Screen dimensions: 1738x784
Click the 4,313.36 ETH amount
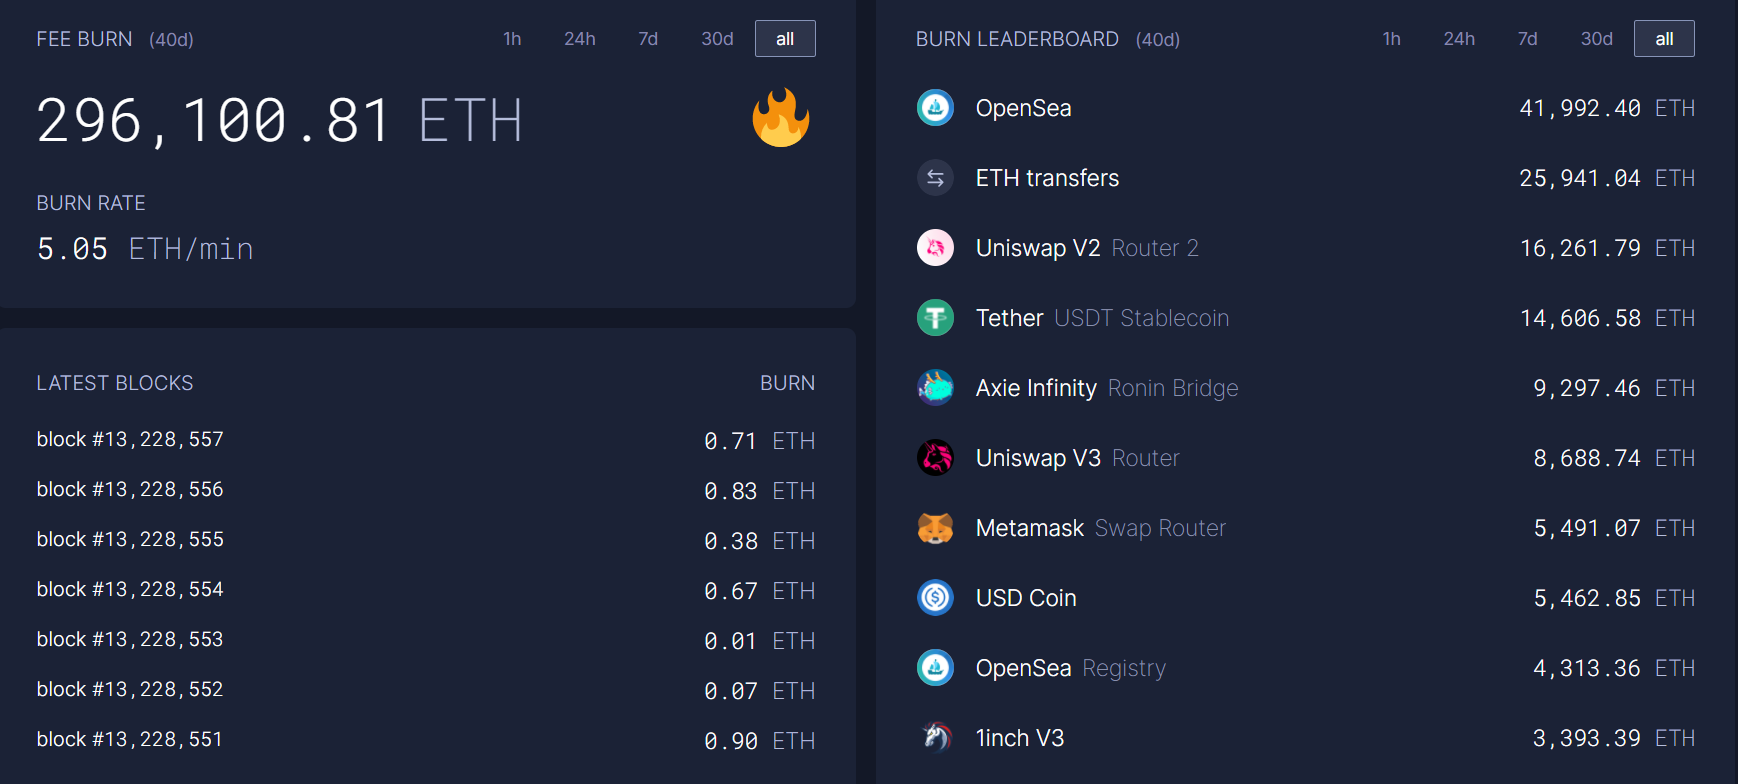point(1614,668)
